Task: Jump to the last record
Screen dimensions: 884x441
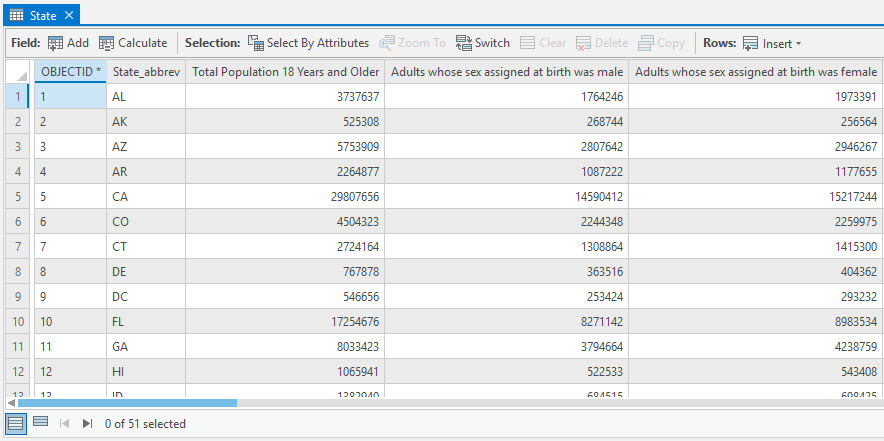Action: (x=88, y=424)
